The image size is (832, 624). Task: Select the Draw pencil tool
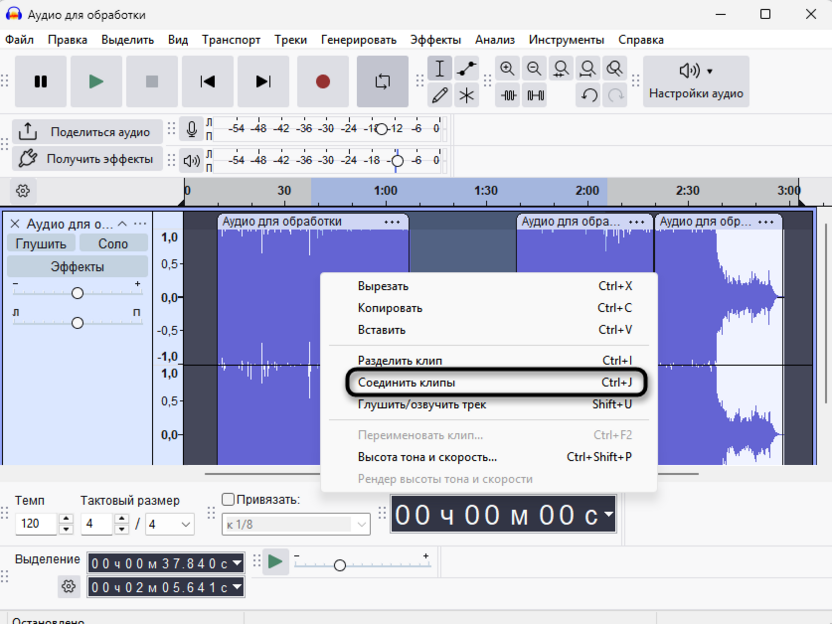(x=439, y=96)
